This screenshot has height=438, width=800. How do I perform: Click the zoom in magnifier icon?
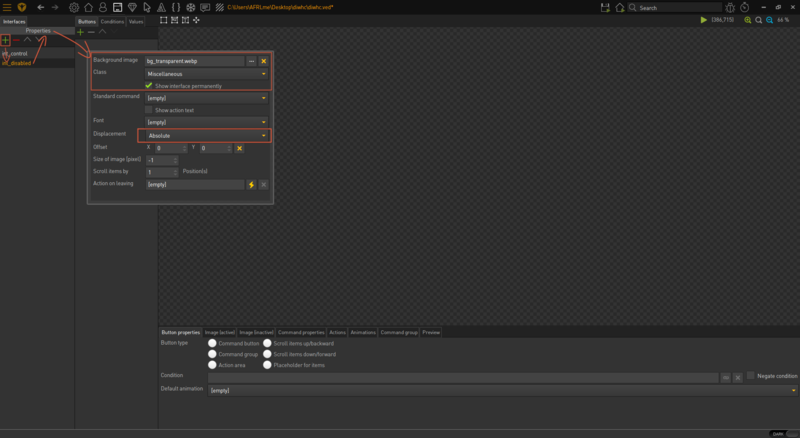746,20
